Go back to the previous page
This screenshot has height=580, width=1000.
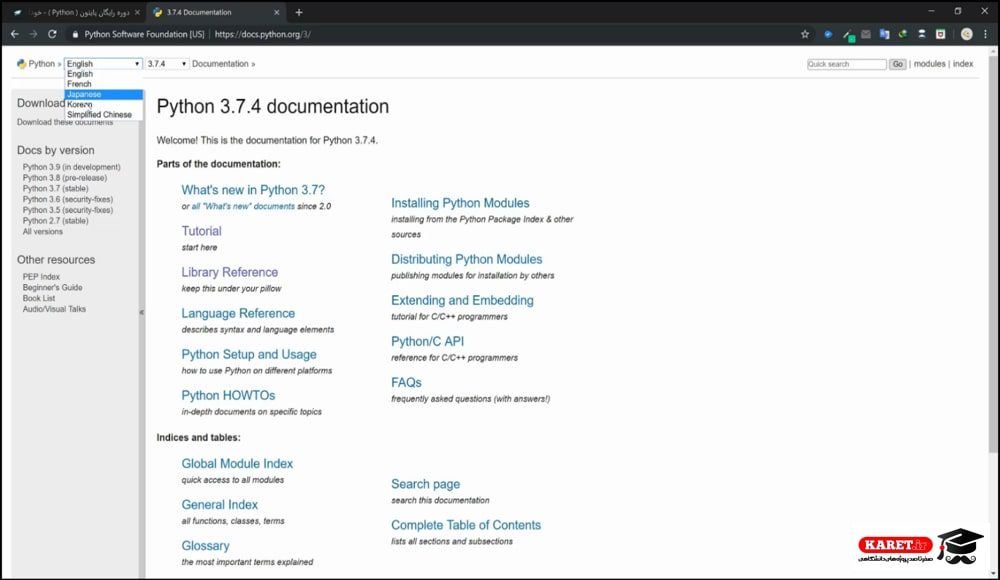(15, 34)
